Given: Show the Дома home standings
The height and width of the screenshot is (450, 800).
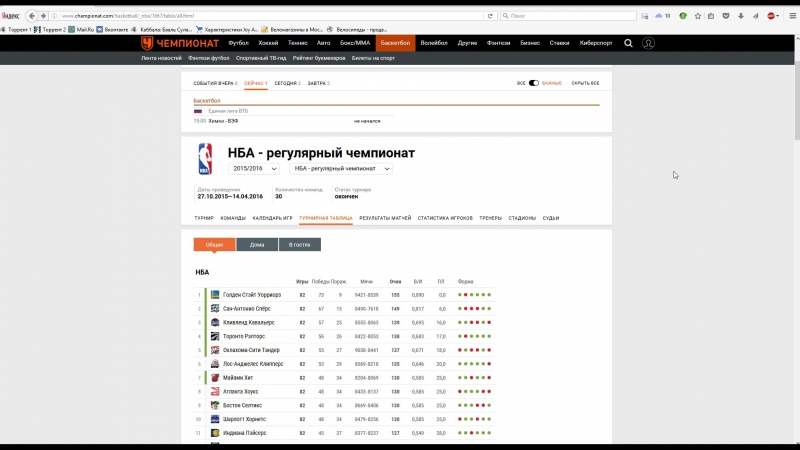Looking at the screenshot, I should 257,244.
